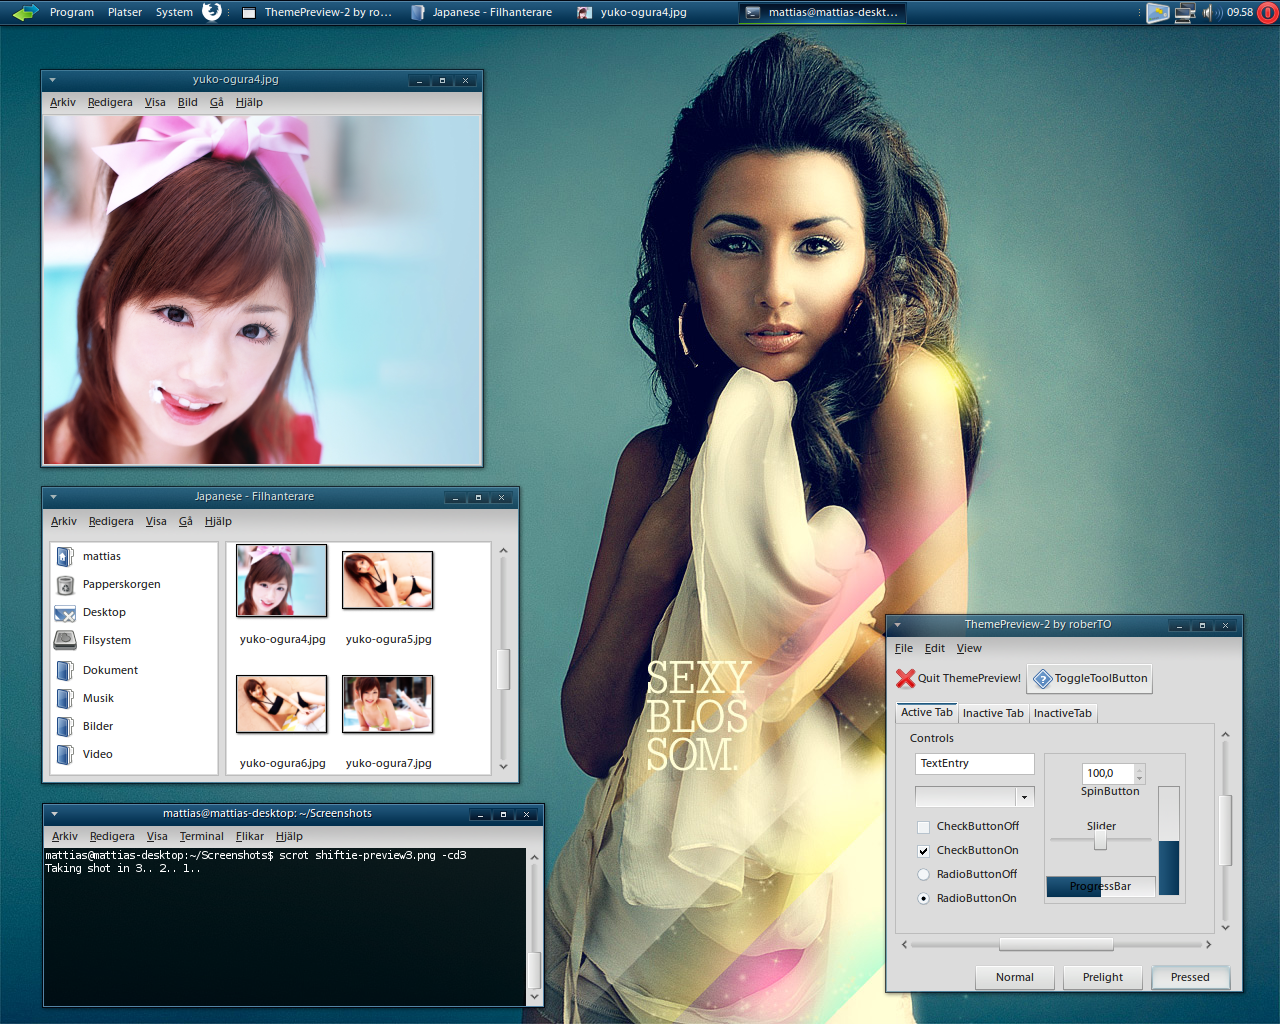This screenshot has height=1024, width=1280.
Task: Open the Redigera menu in the file manager
Action: point(111,522)
